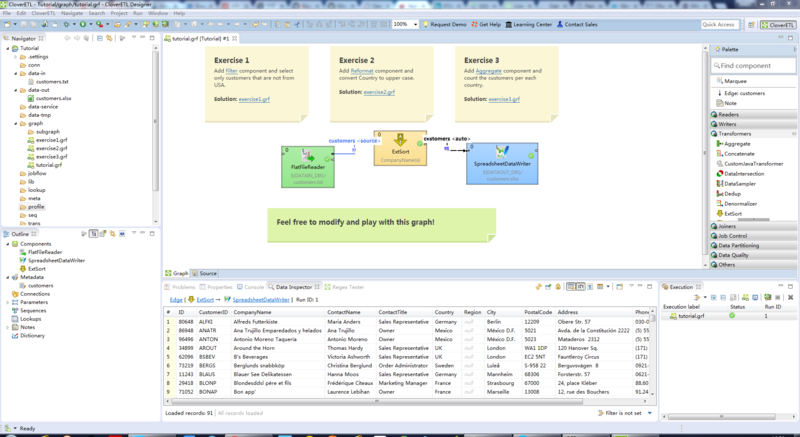Viewport: 800px width, 437px height.
Task: Choose ExtSort in Palette list
Action: coord(729,214)
